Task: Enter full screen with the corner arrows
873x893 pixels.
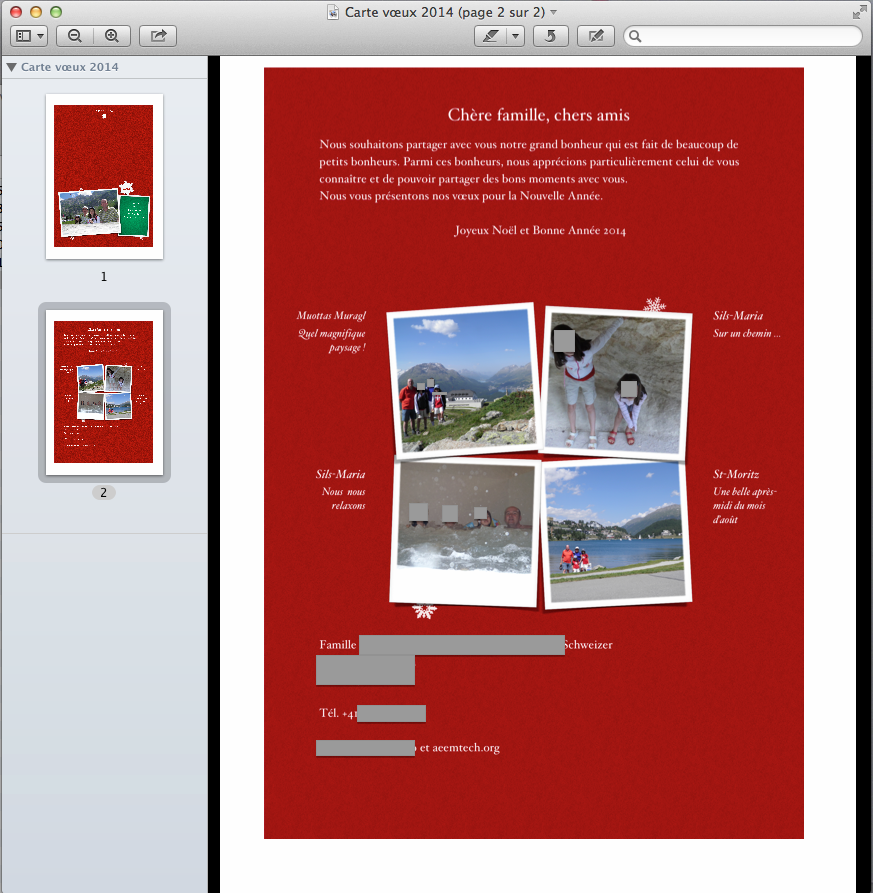Action: [x=859, y=12]
